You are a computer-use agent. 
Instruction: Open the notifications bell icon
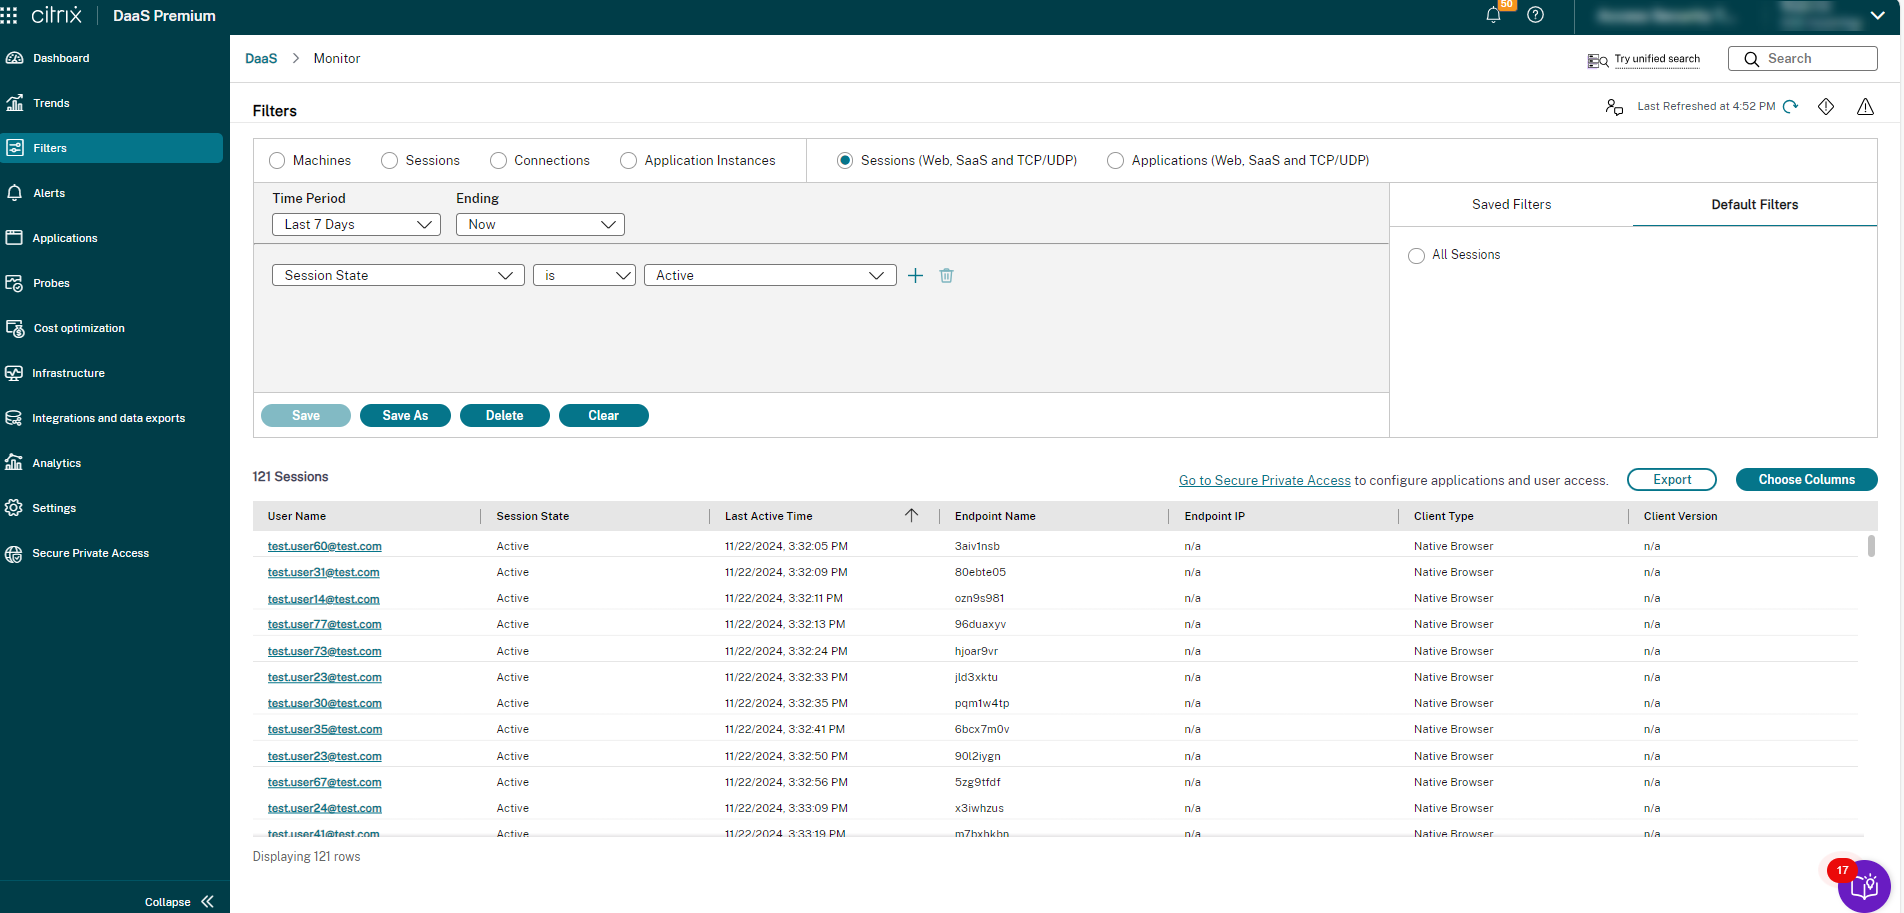[x=1493, y=15]
